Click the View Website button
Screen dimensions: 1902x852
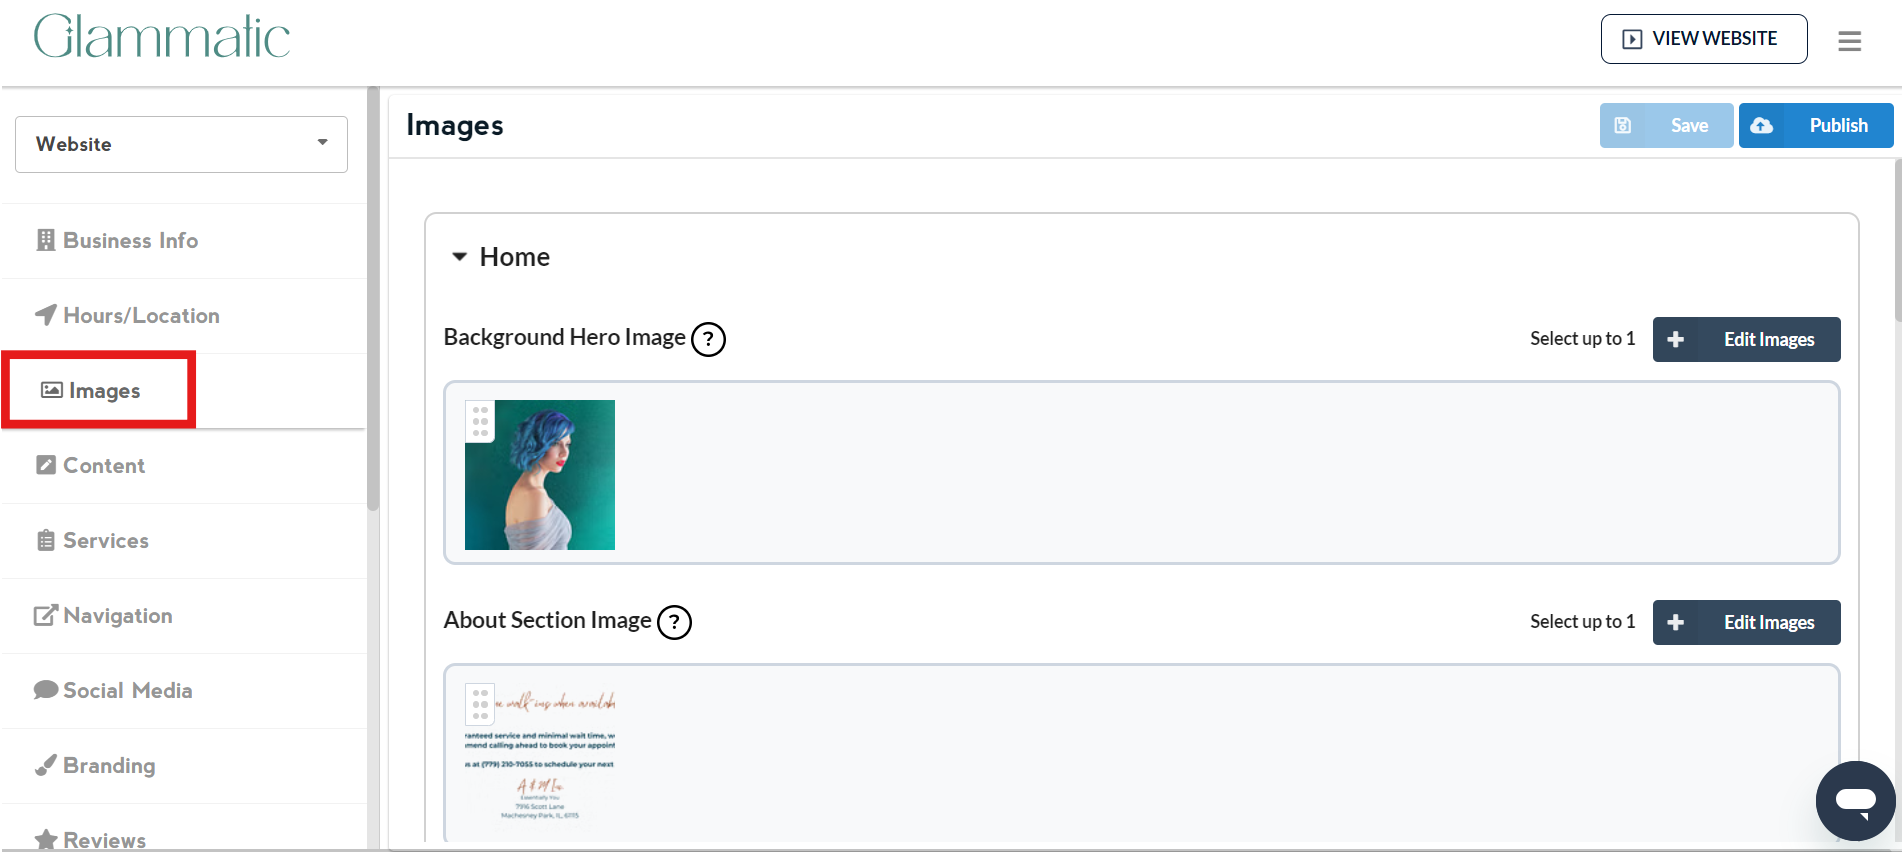point(1703,39)
